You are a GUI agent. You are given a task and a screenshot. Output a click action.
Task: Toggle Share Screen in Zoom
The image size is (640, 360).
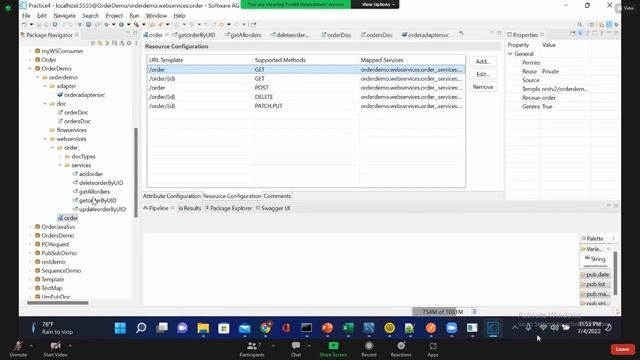pyautogui.click(x=333, y=349)
